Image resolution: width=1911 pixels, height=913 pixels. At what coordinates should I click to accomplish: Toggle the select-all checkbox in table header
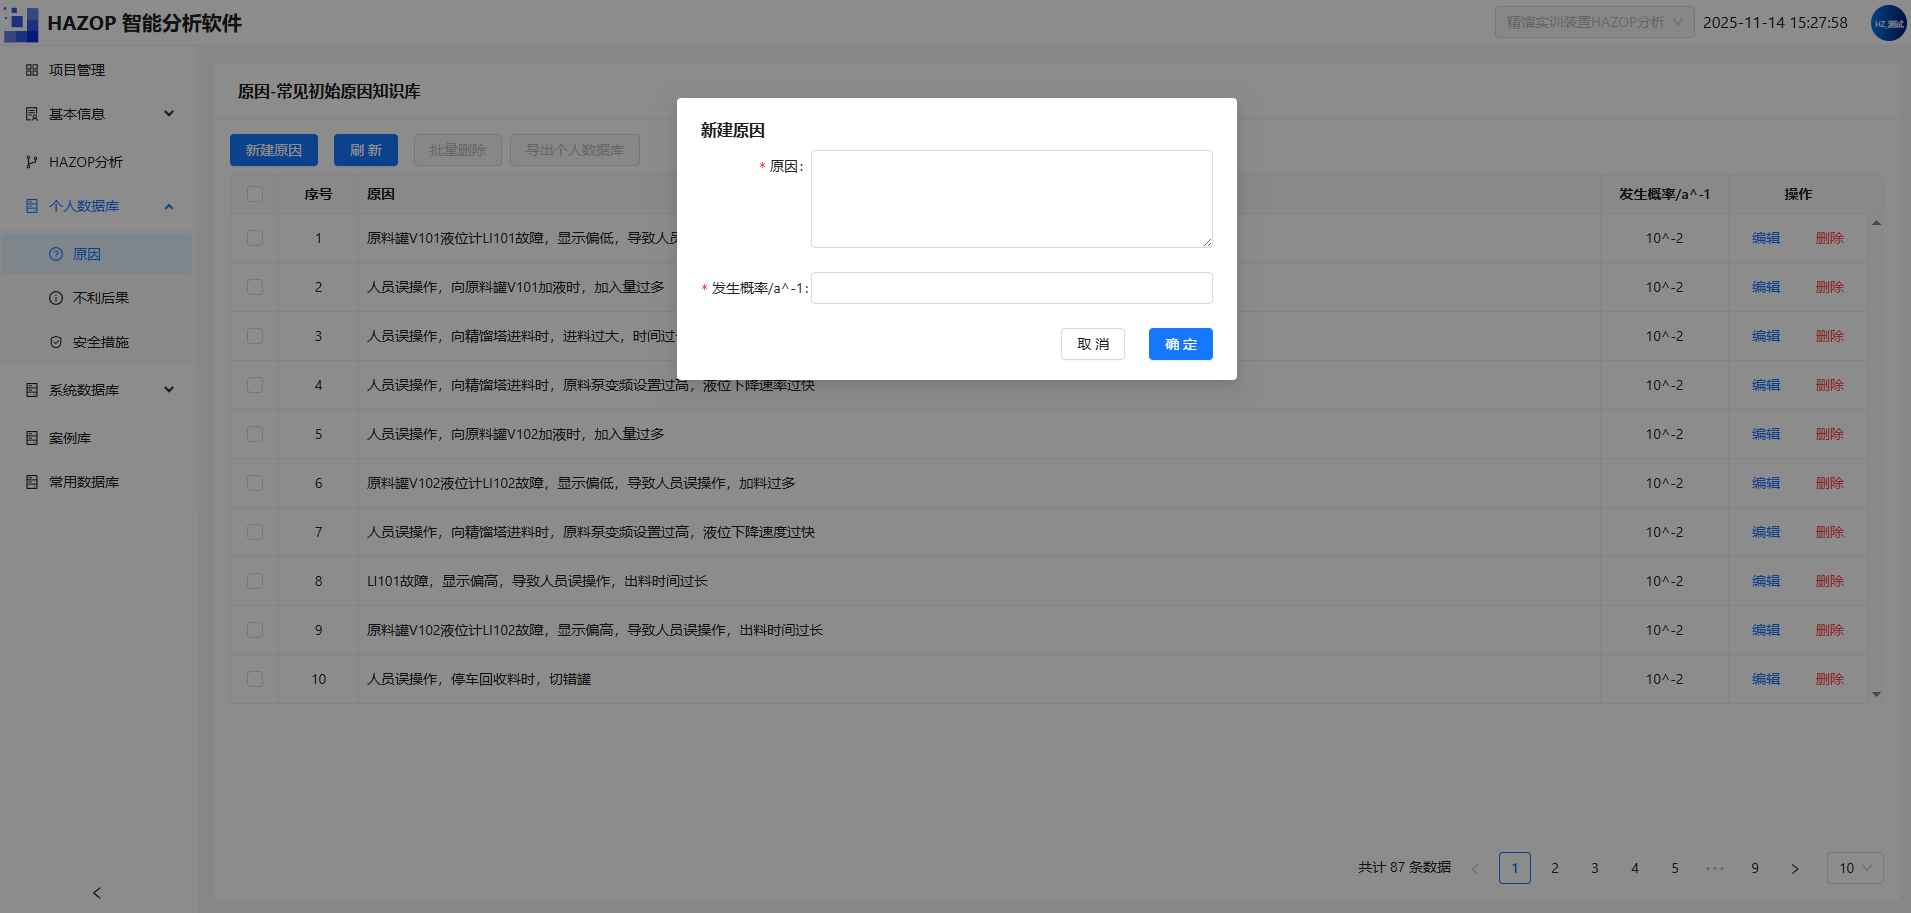255,194
